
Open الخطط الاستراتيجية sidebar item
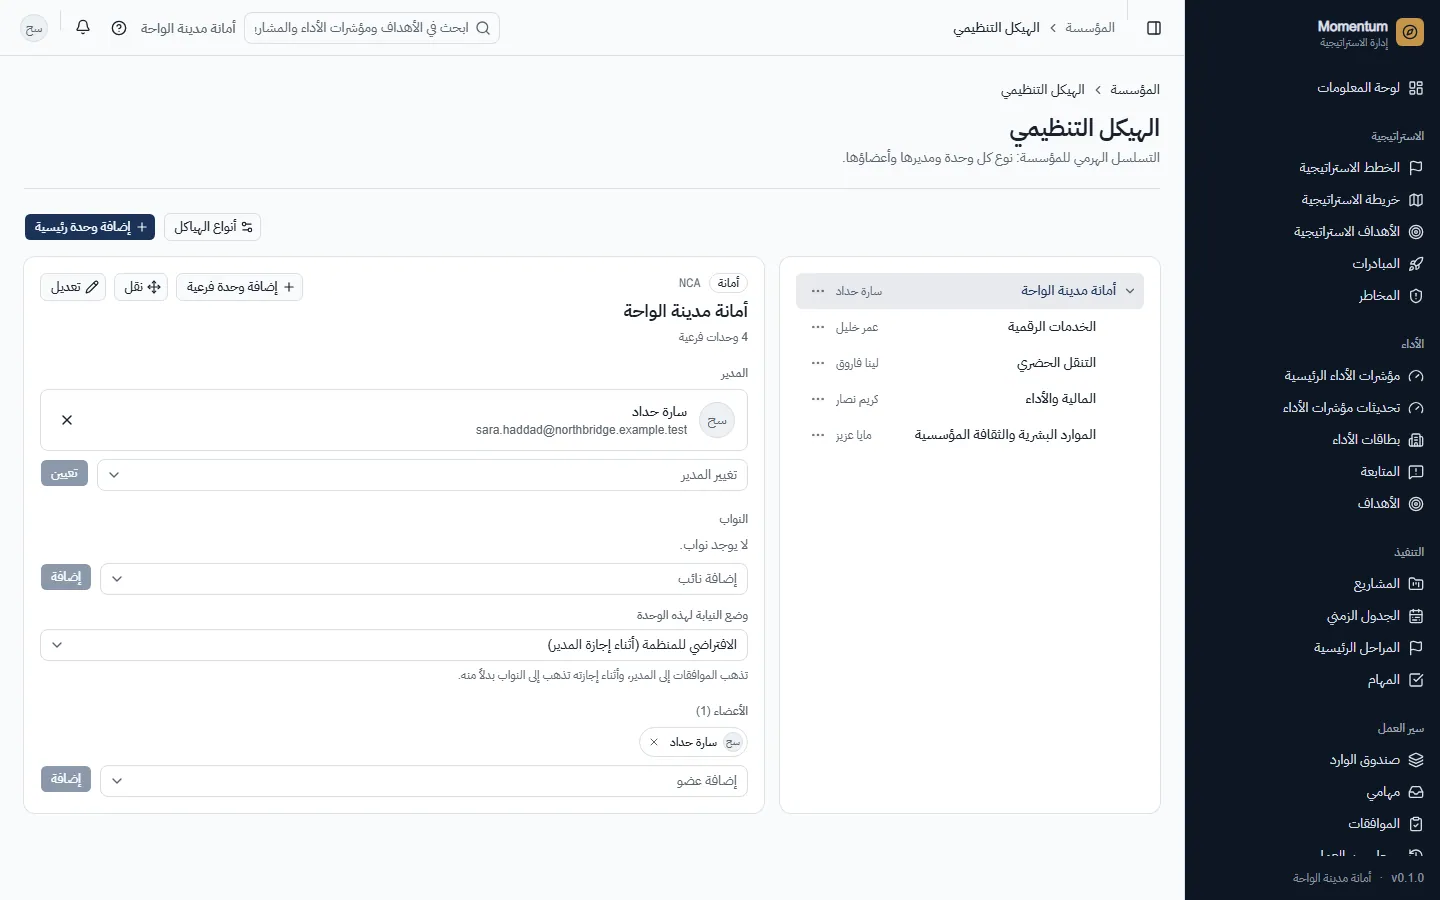click(x=1361, y=168)
